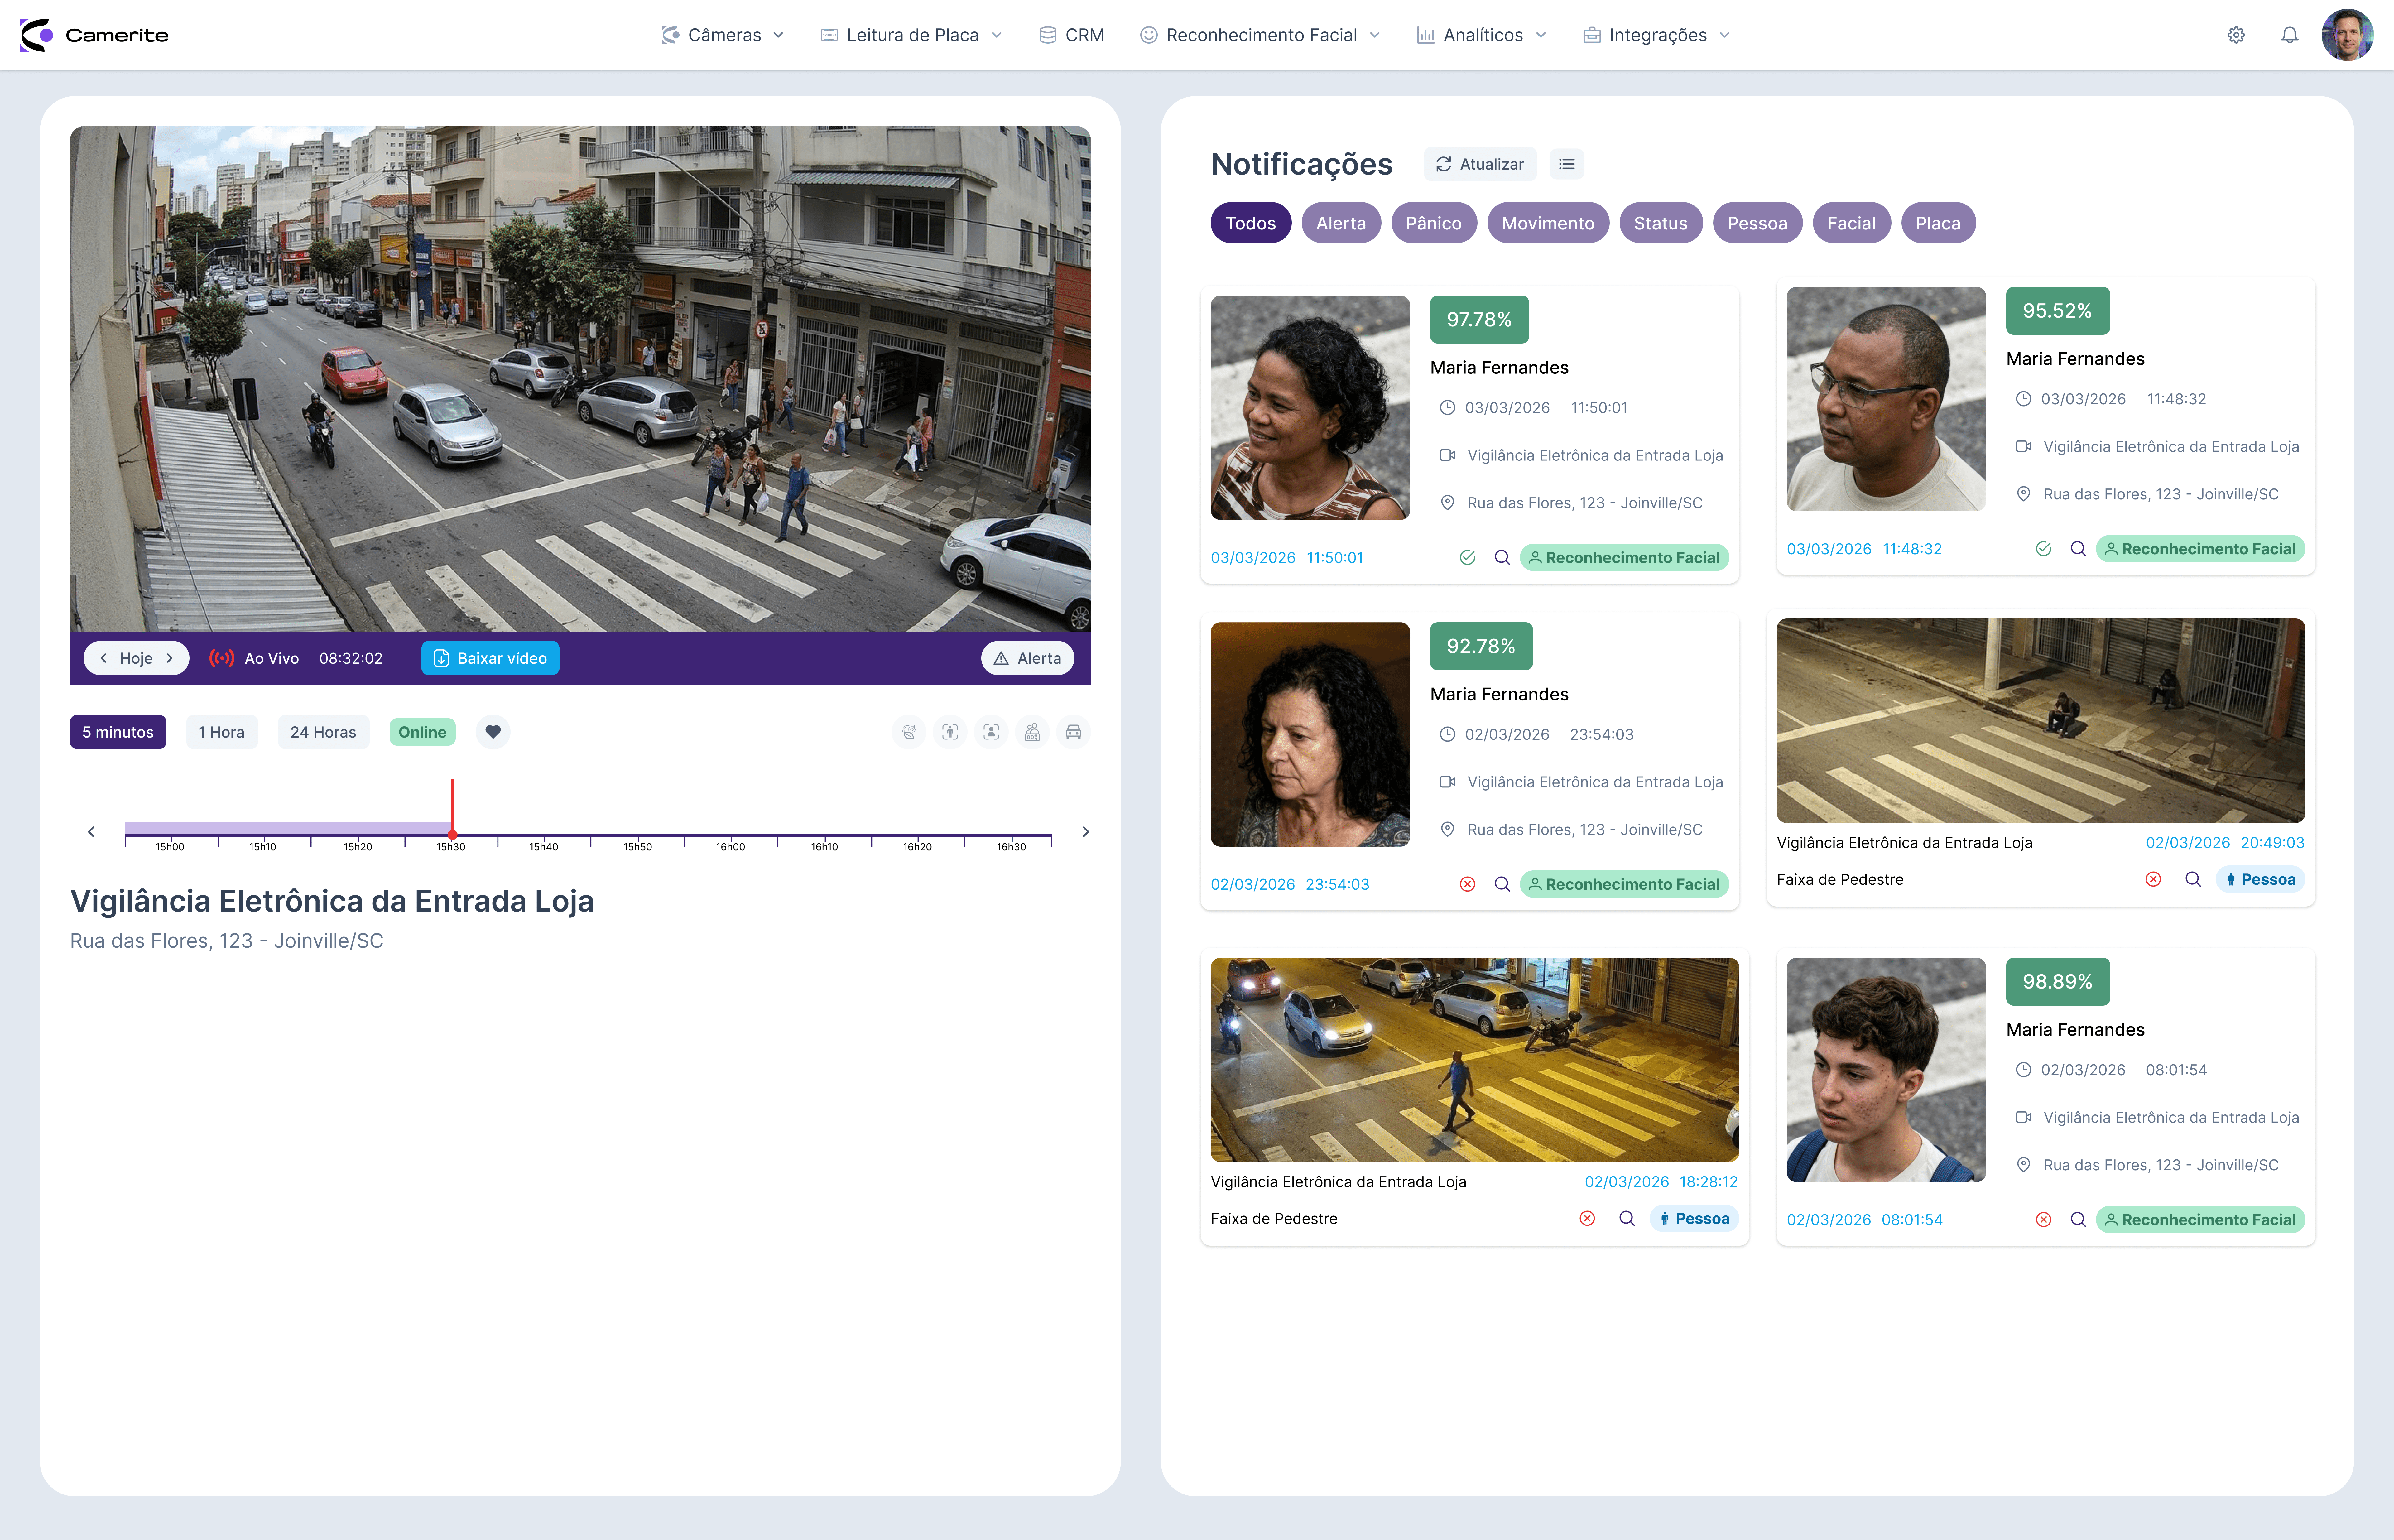Viewport: 2394px width, 1540px height.
Task: Click the people counting icon
Action: tap(1032, 732)
